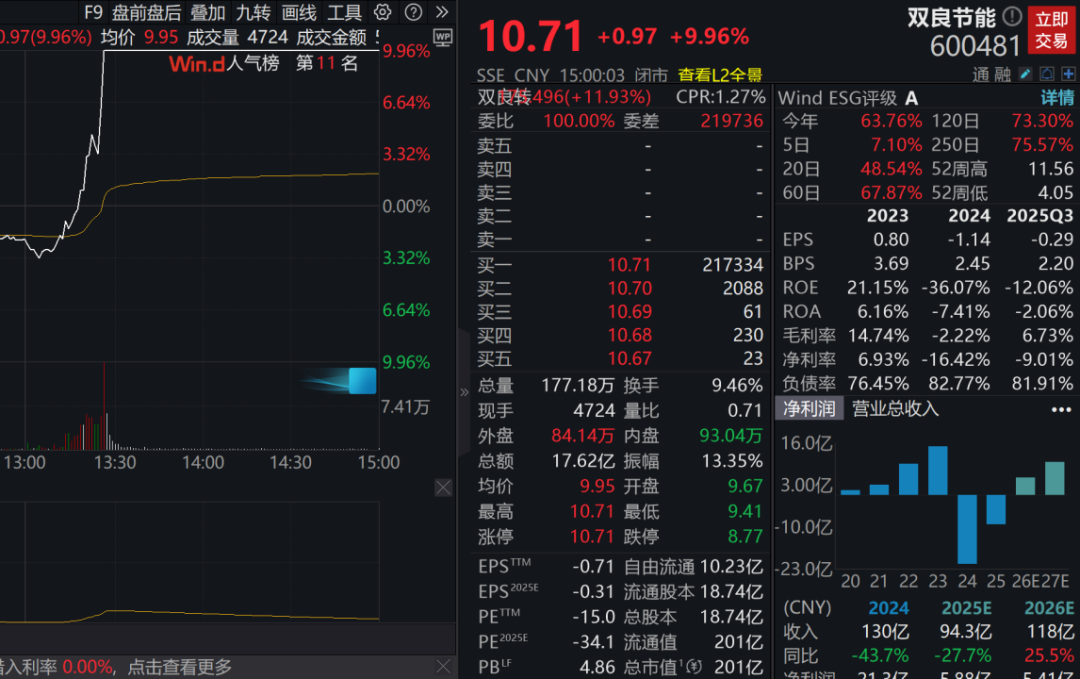Click the 通 tag under stock code
Screen dimensions: 1080x679
(981, 74)
